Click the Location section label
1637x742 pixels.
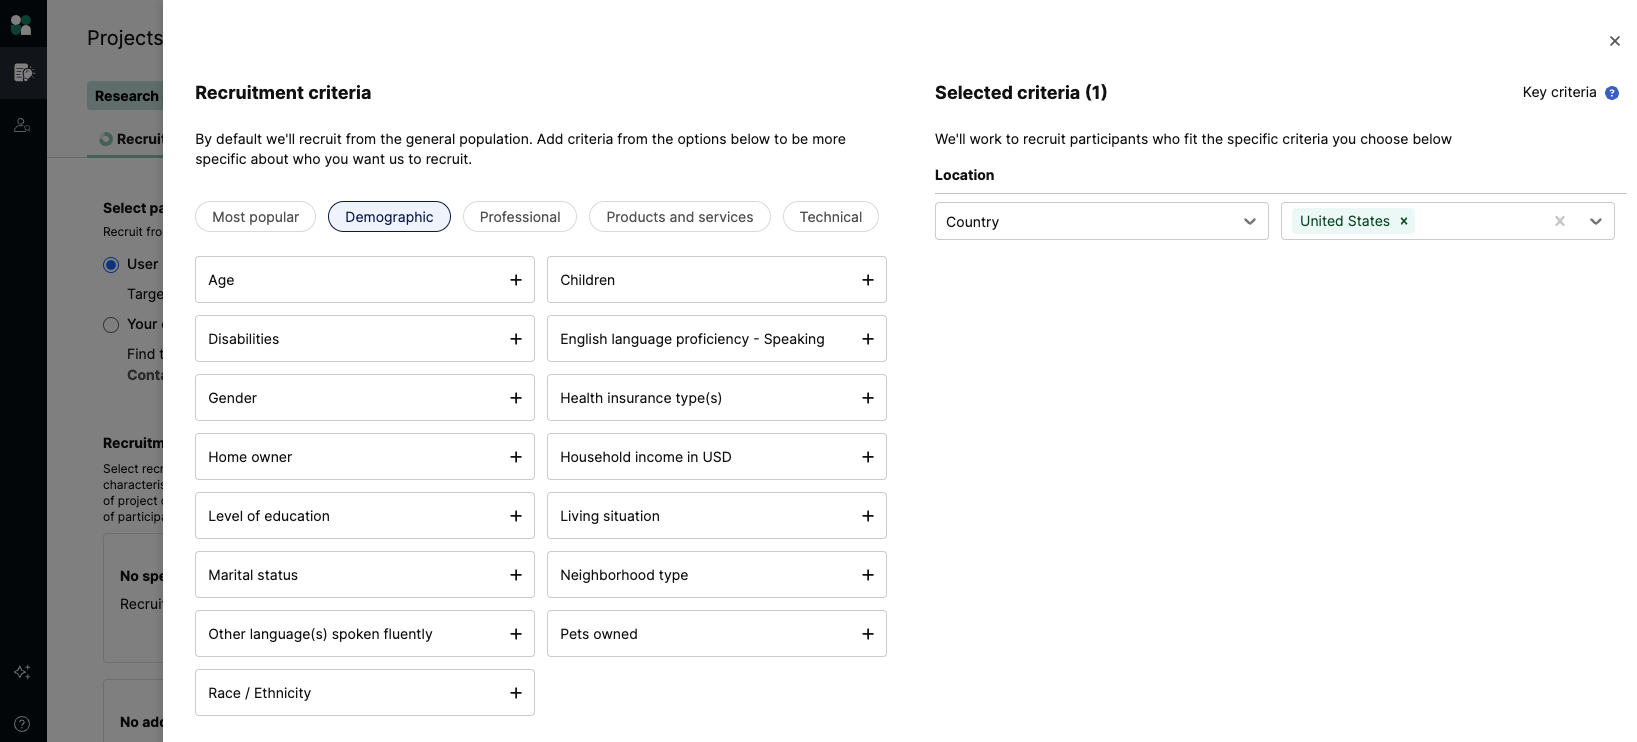point(964,175)
